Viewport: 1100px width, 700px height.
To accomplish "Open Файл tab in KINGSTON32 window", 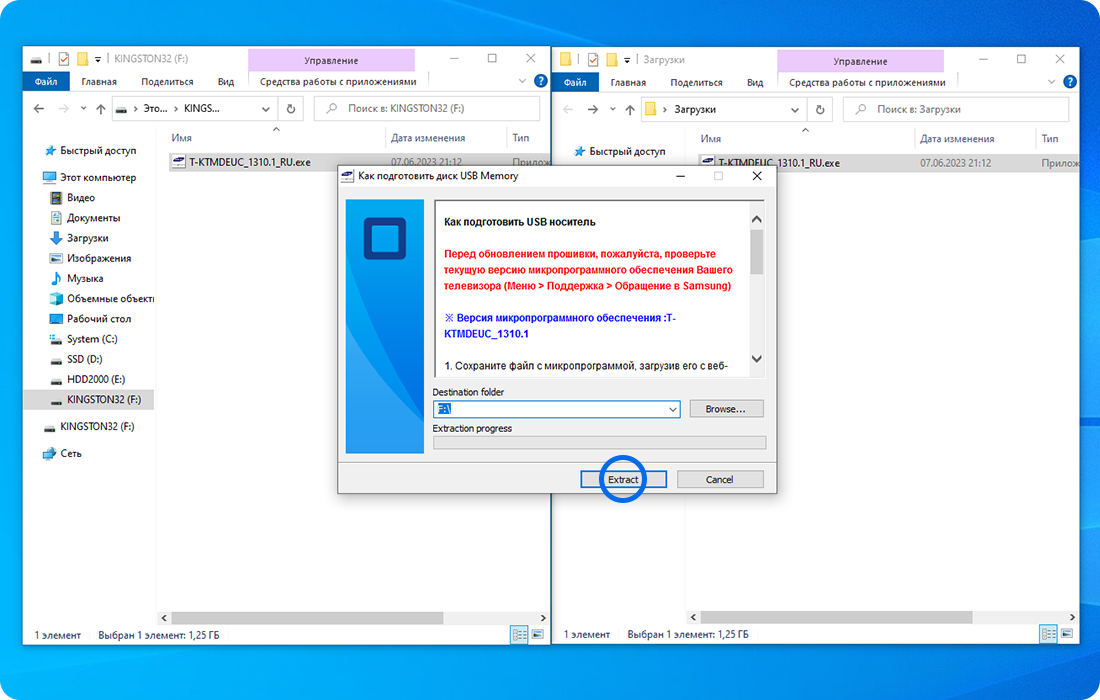I will click(x=46, y=82).
